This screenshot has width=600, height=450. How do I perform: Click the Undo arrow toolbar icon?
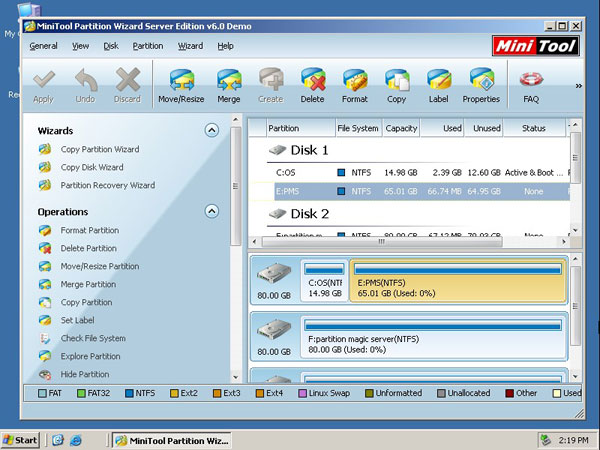[86, 79]
